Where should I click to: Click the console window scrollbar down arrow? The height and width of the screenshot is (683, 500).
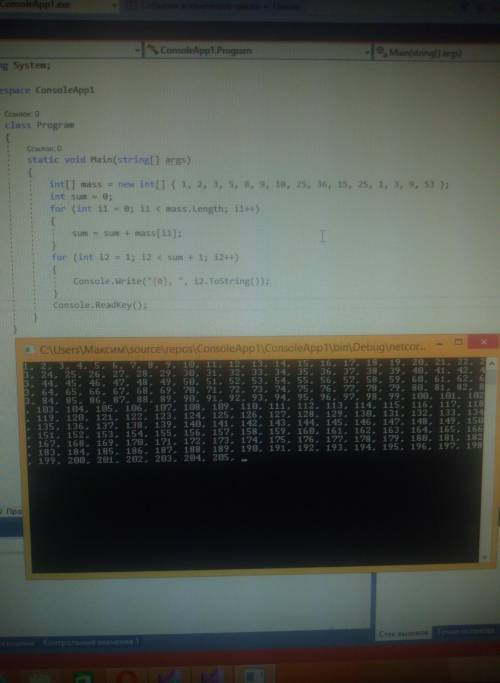[x=485, y=557]
